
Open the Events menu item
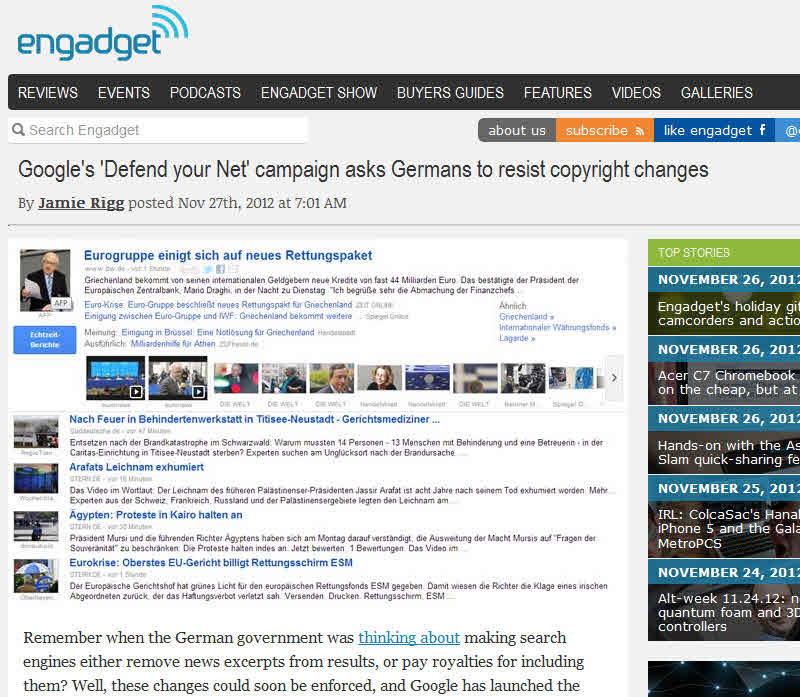pos(124,93)
